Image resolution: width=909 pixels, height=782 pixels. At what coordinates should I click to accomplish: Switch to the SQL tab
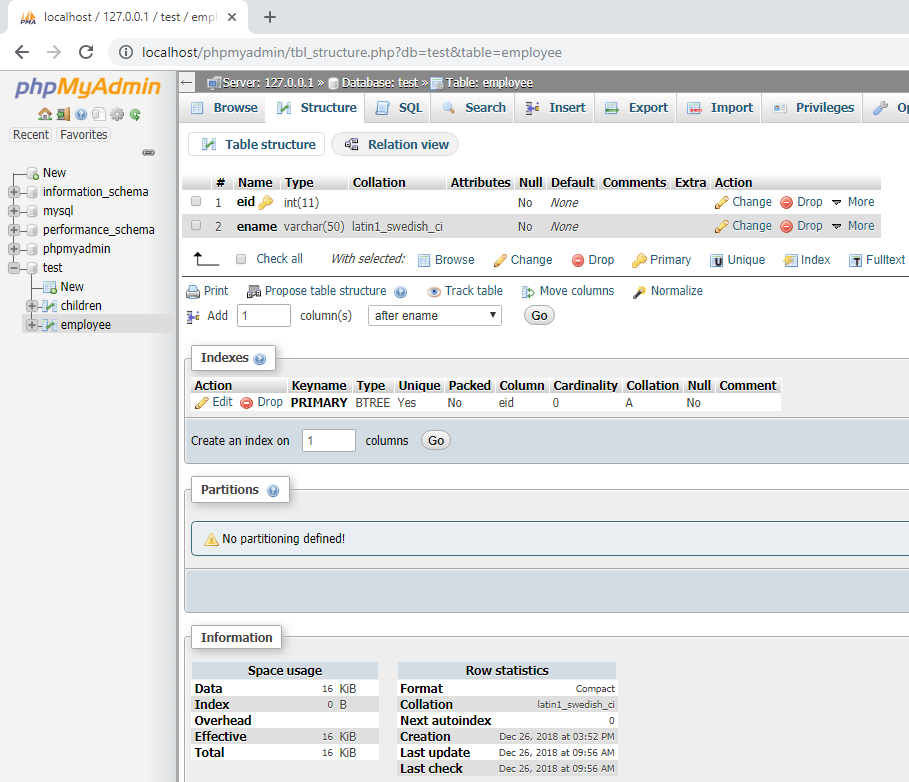coord(399,108)
